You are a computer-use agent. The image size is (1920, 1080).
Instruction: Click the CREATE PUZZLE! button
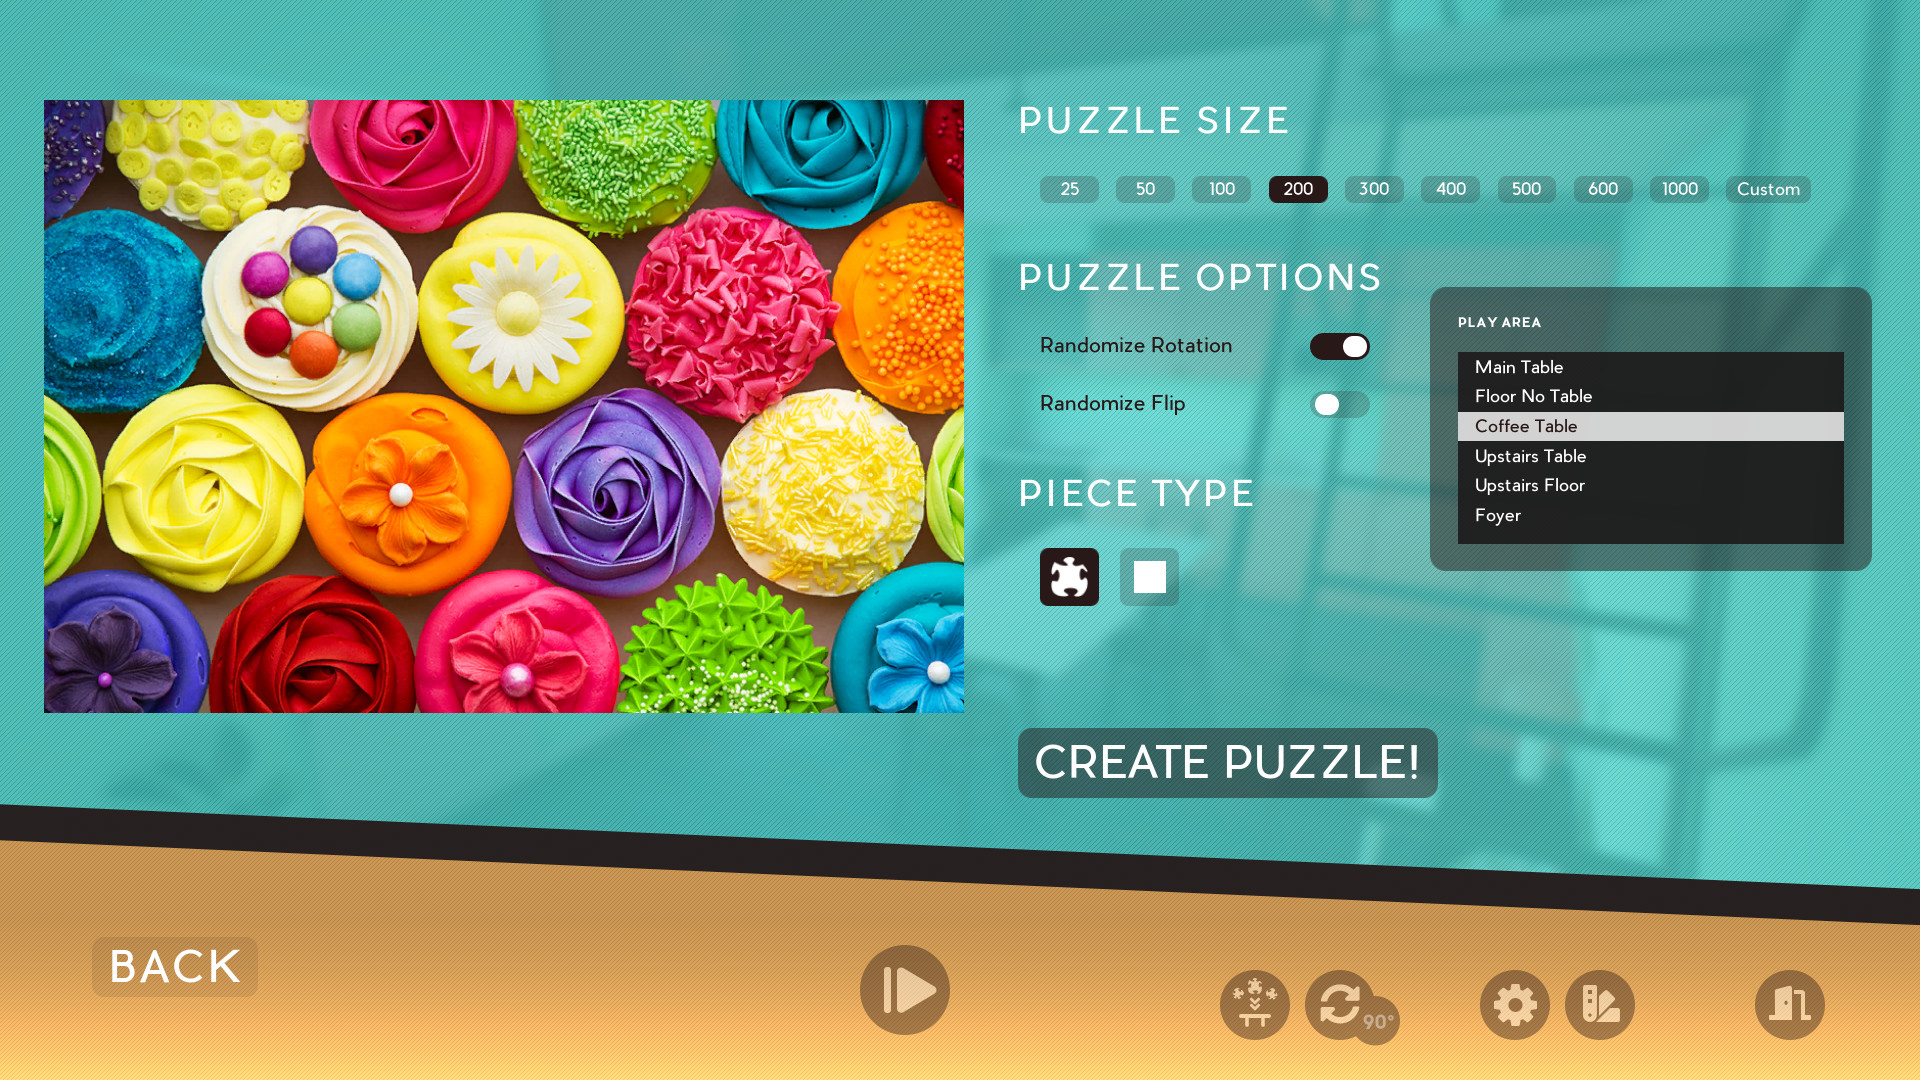coord(1228,762)
